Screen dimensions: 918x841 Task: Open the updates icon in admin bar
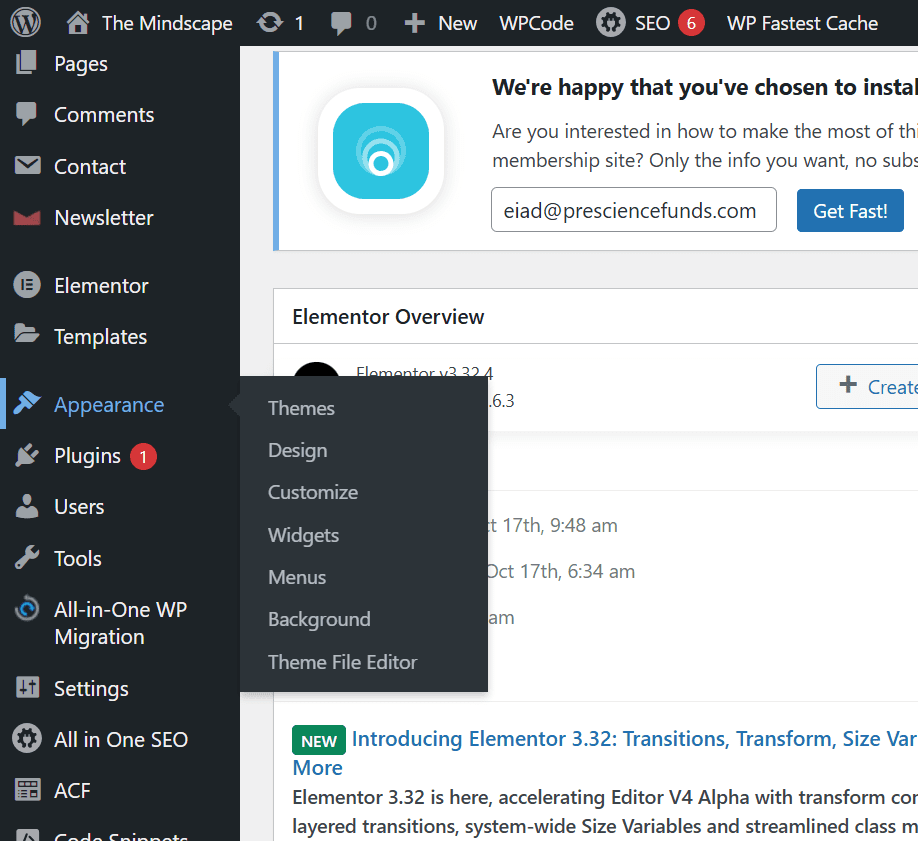click(270, 22)
